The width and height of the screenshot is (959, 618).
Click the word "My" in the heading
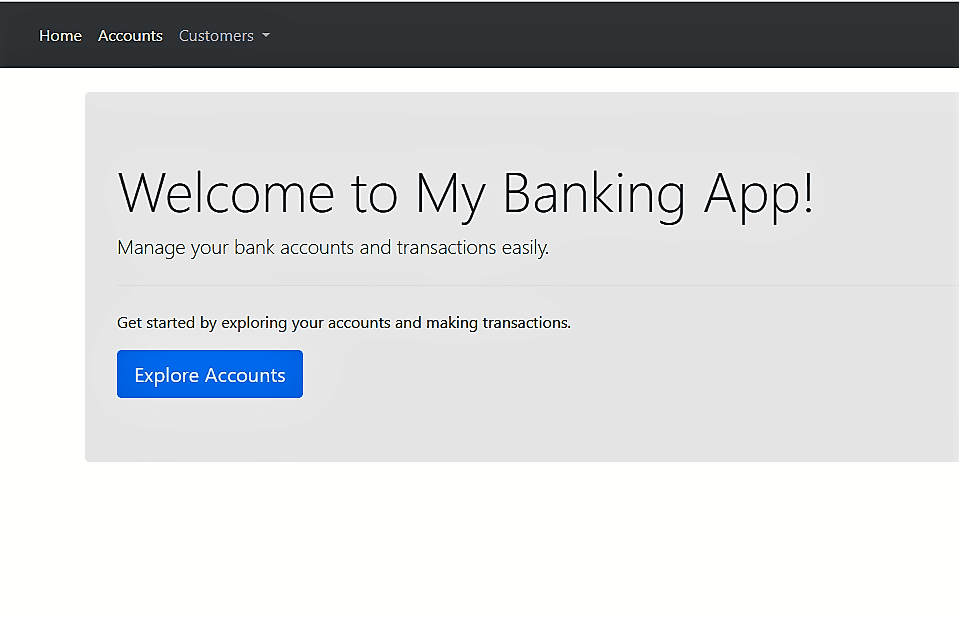pos(450,196)
